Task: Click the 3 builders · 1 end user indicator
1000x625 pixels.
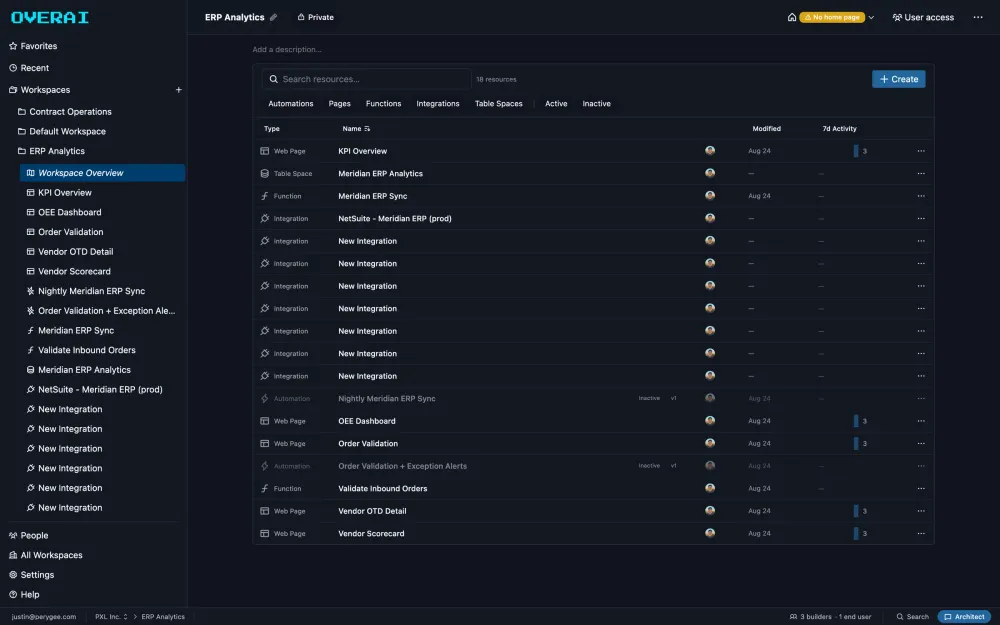Action: (x=830, y=617)
